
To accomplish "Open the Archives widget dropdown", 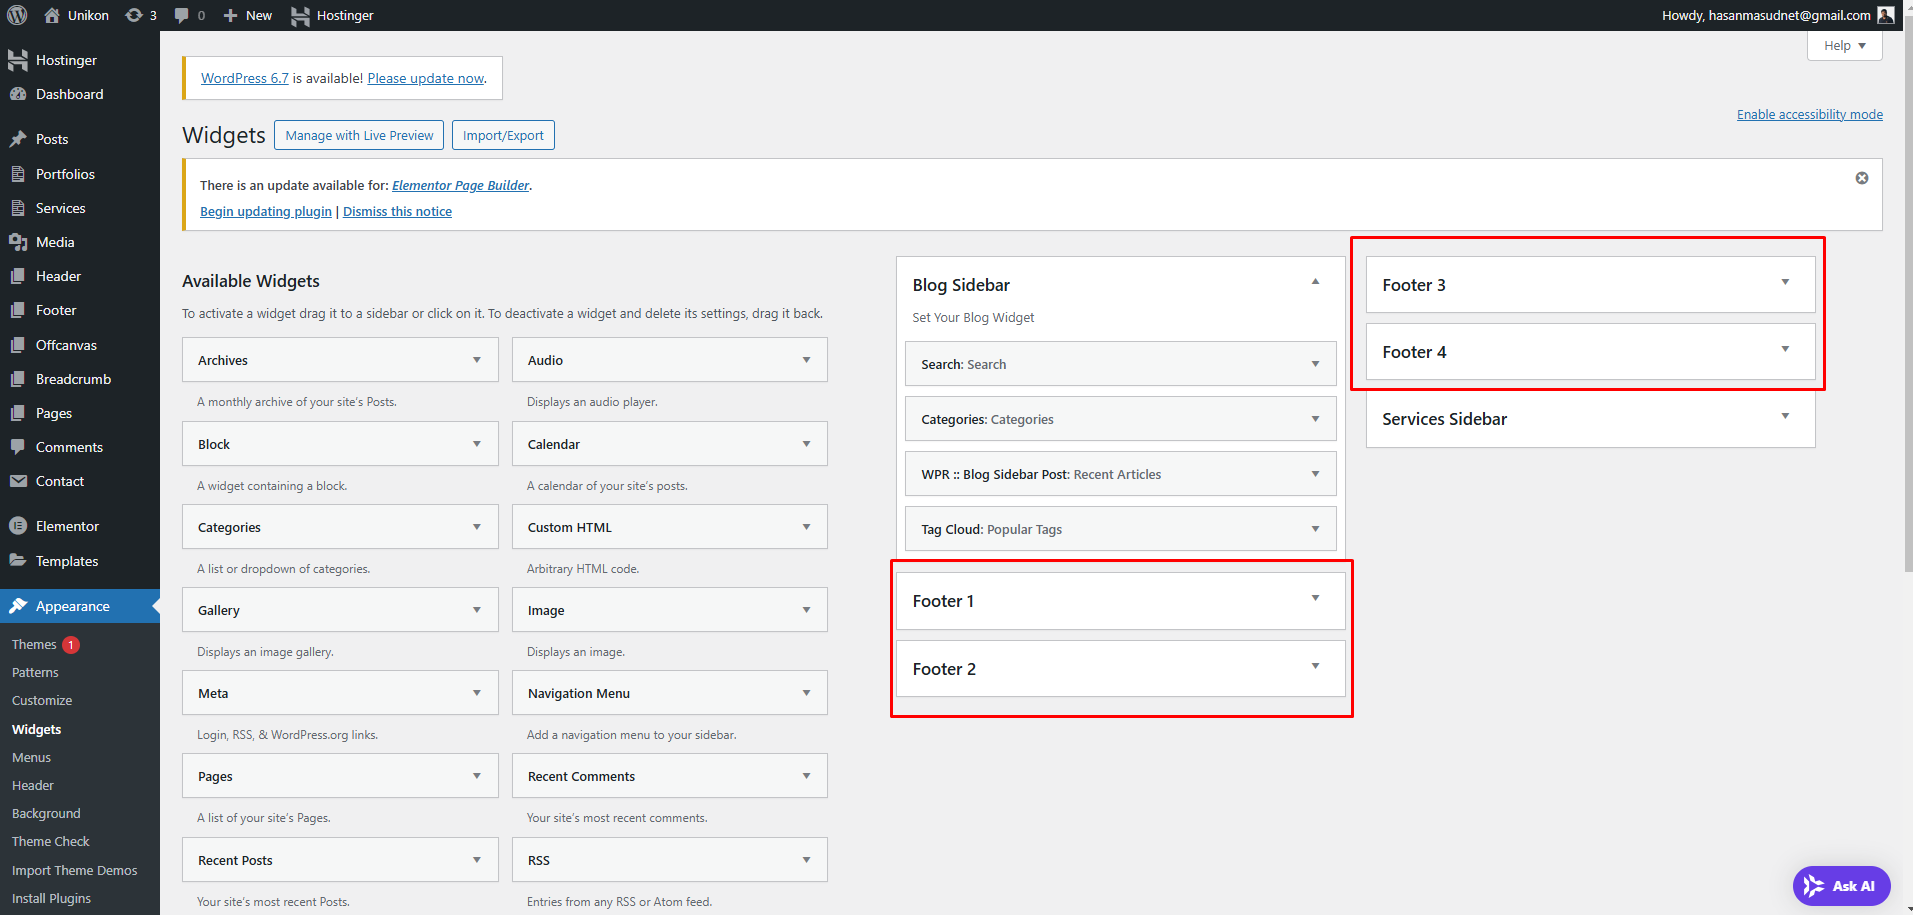I will (x=477, y=360).
